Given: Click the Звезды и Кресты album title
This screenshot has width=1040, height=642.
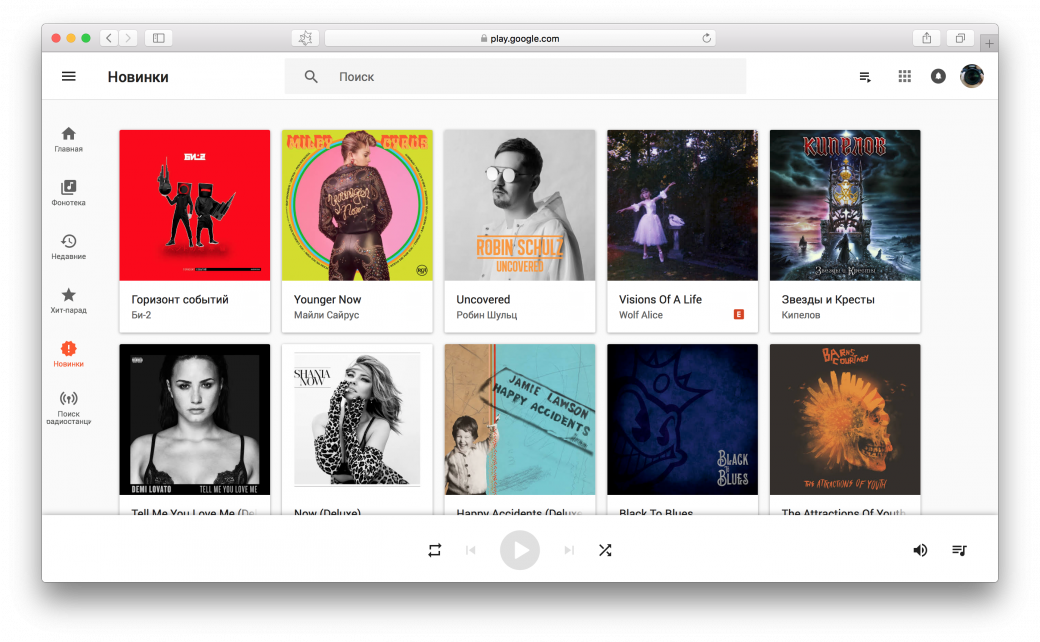Looking at the screenshot, I should tap(828, 300).
